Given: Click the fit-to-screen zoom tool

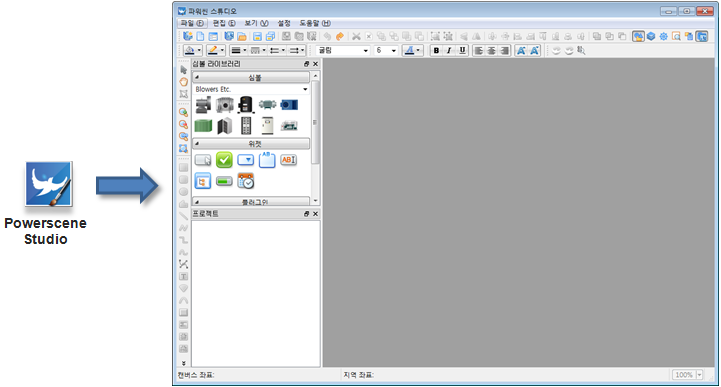Looking at the screenshot, I should click(x=183, y=148).
